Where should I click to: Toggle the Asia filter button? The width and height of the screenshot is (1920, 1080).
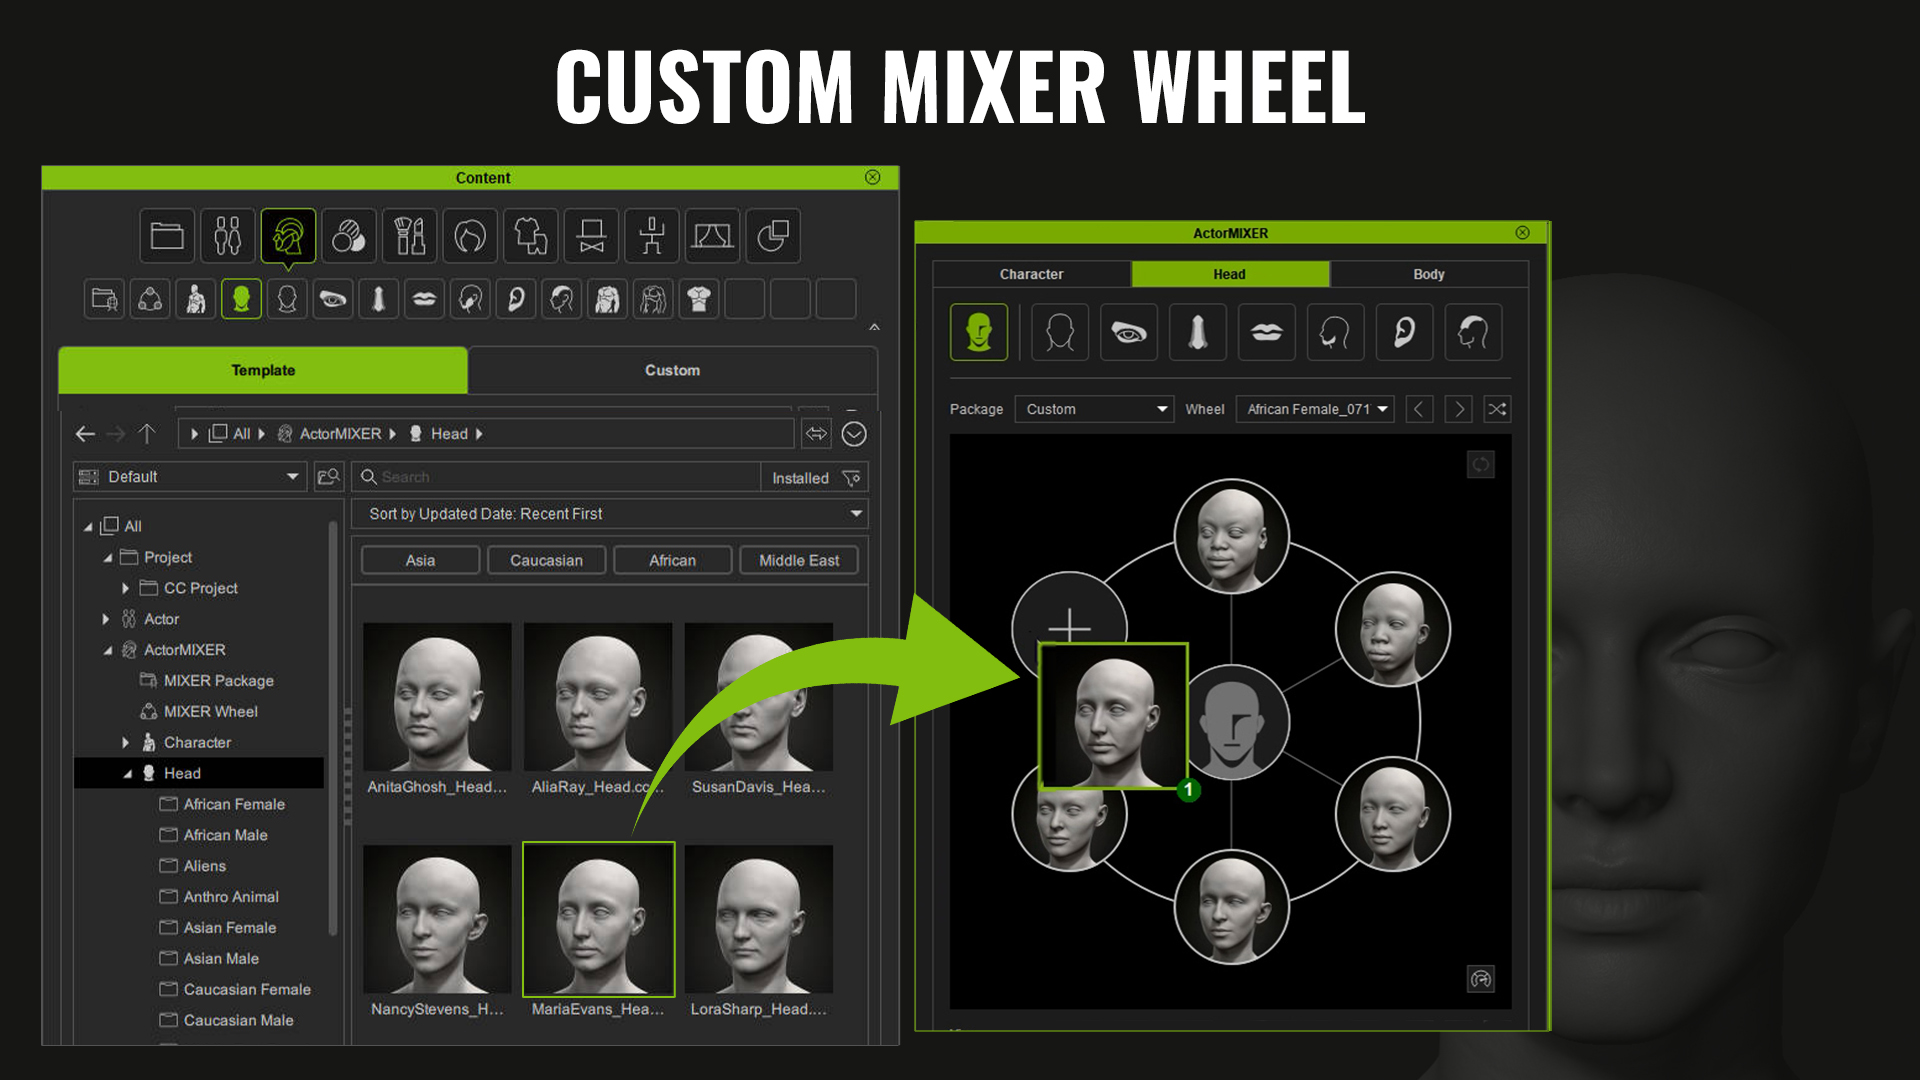click(x=420, y=560)
